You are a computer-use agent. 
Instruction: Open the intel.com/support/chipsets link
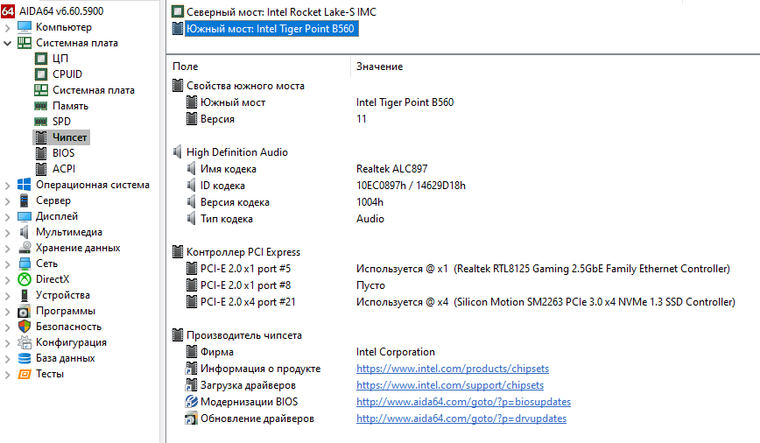(450, 385)
